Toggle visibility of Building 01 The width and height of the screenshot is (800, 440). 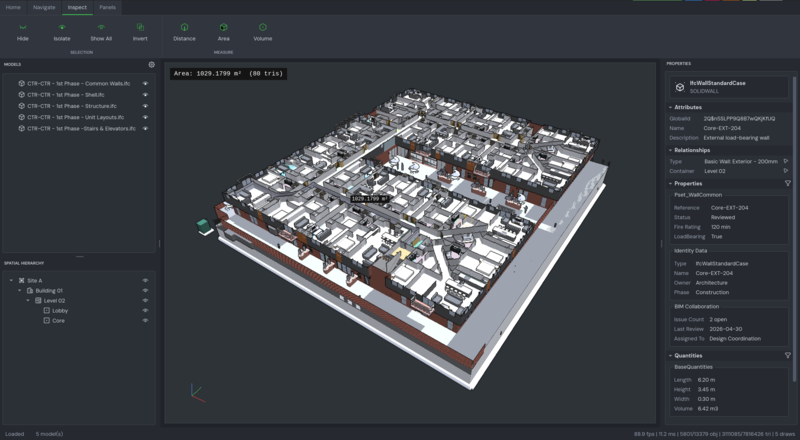pos(145,290)
